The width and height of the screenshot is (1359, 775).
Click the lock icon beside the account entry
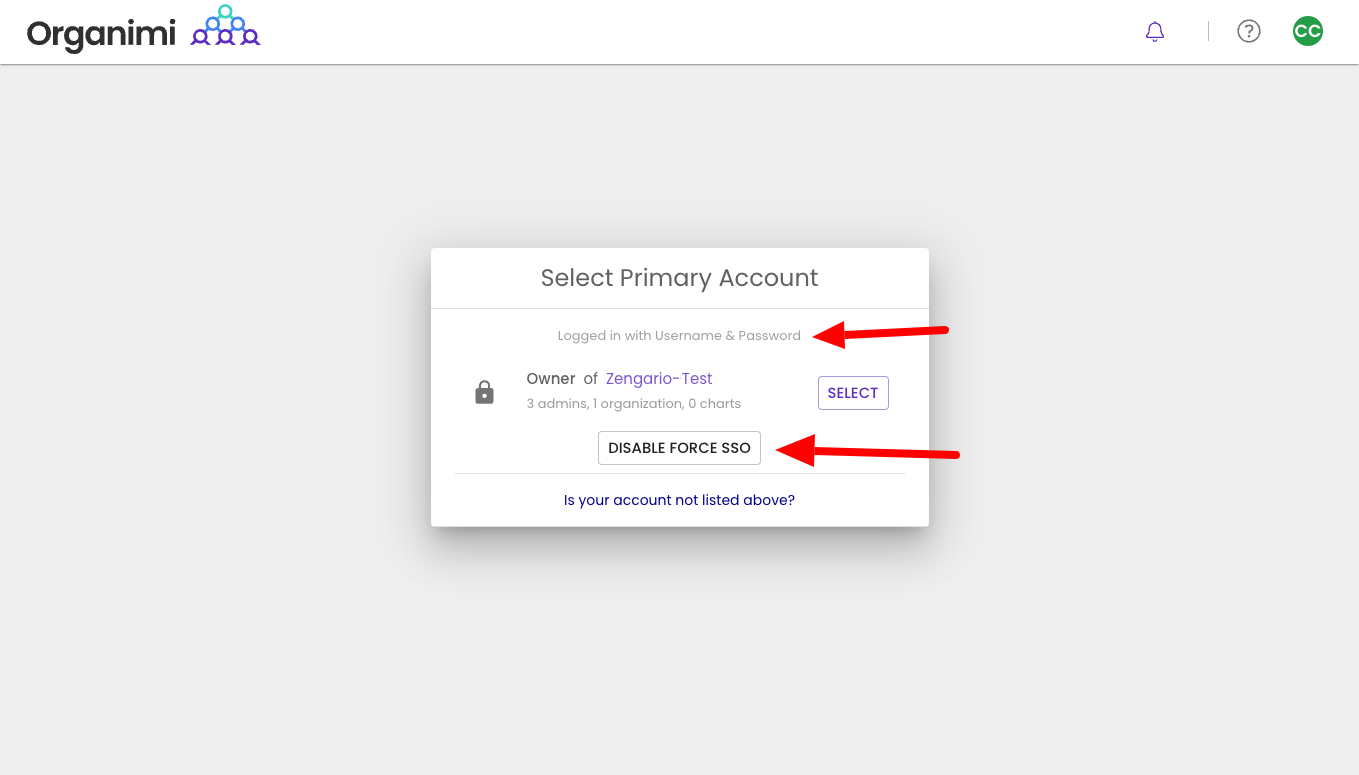point(484,391)
